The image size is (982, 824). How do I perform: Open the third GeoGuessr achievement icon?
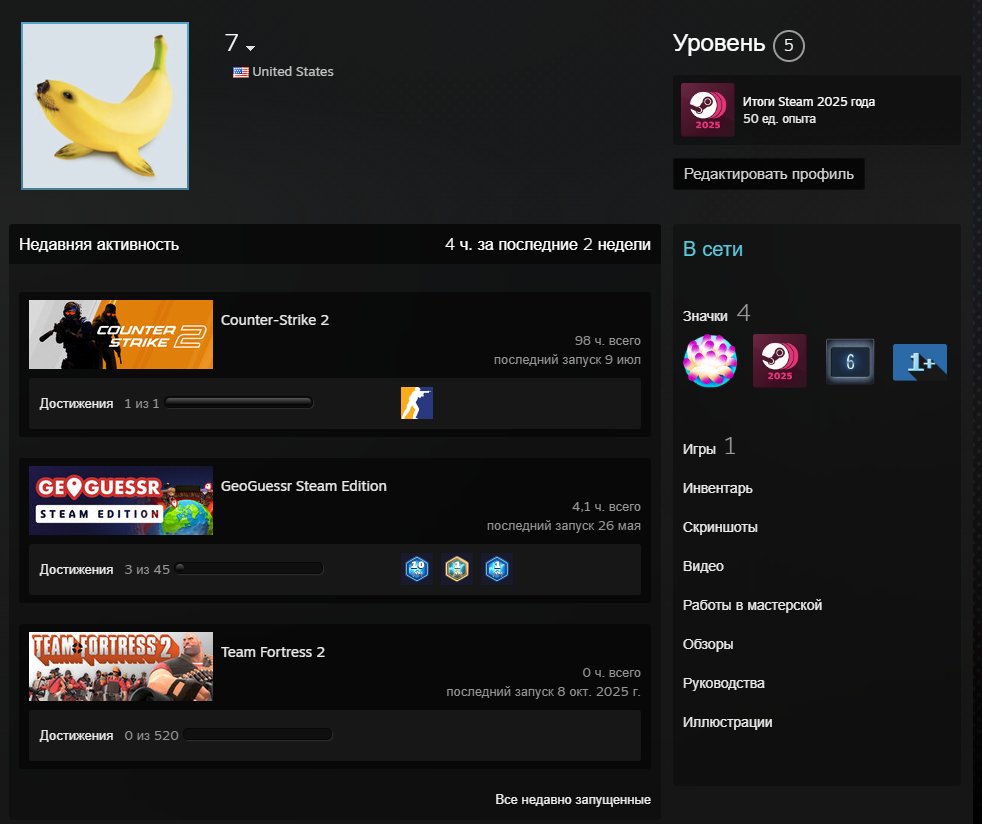pyautogui.click(x=497, y=569)
